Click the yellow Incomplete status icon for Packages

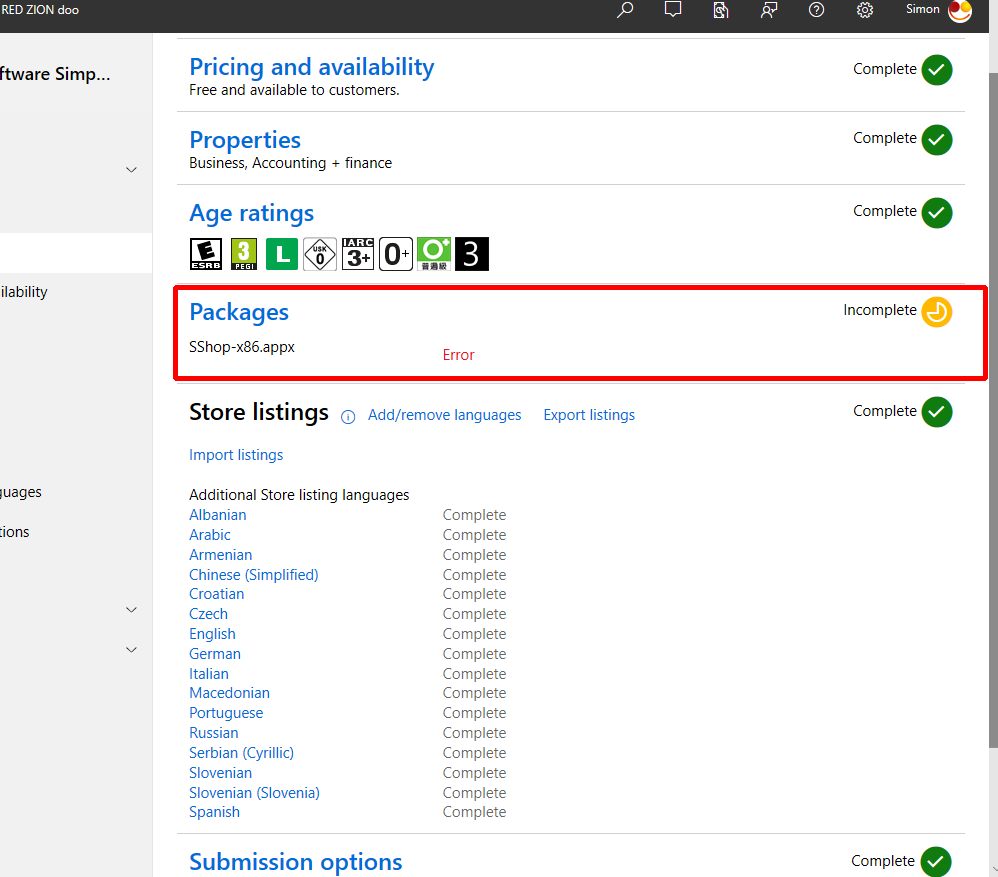point(937,312)
